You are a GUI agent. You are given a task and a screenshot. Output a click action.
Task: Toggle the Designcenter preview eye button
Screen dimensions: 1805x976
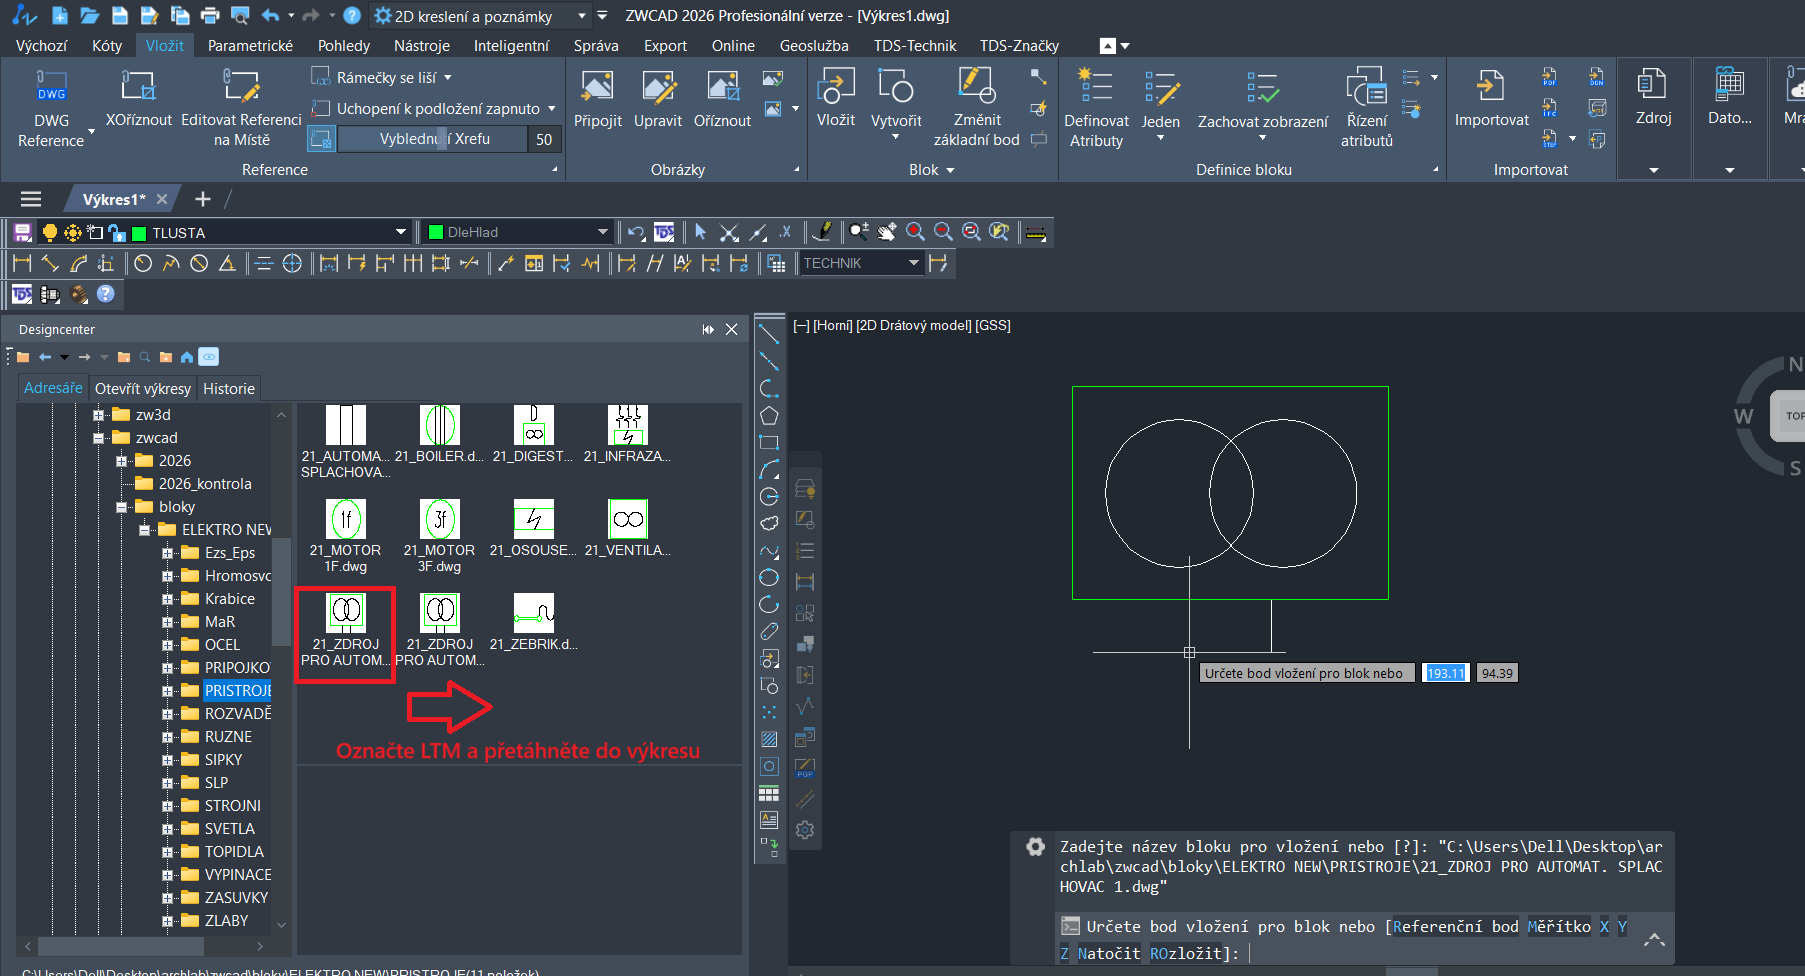coord(208,357)
